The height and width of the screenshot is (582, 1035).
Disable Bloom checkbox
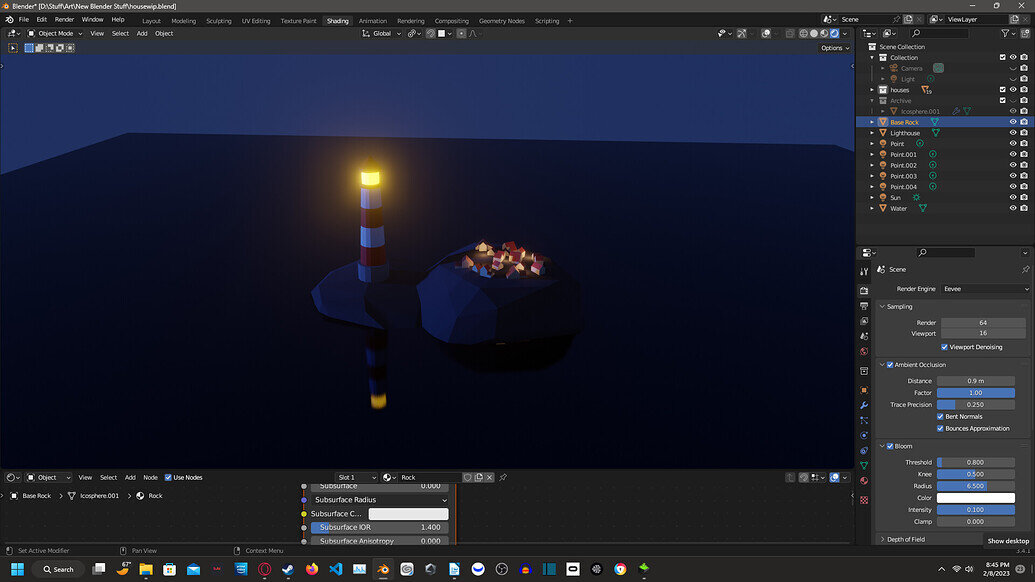coord(890,446)
